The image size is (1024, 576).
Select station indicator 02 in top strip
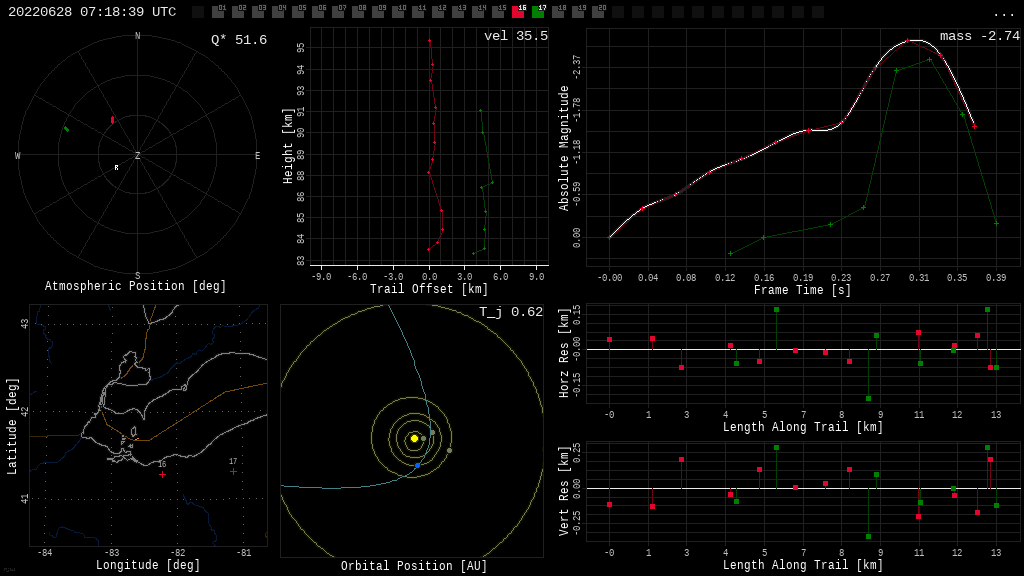pos(238,11)
